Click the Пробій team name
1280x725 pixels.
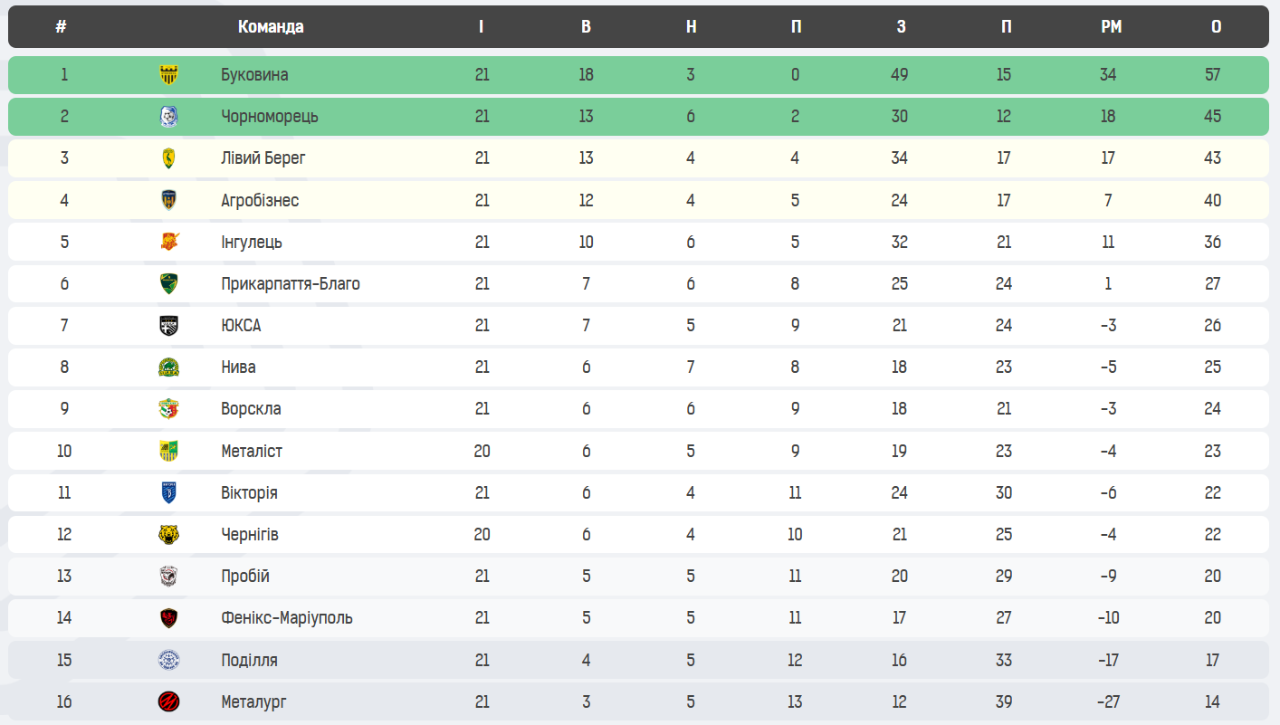pyautogui.click(x=245, y=576)
